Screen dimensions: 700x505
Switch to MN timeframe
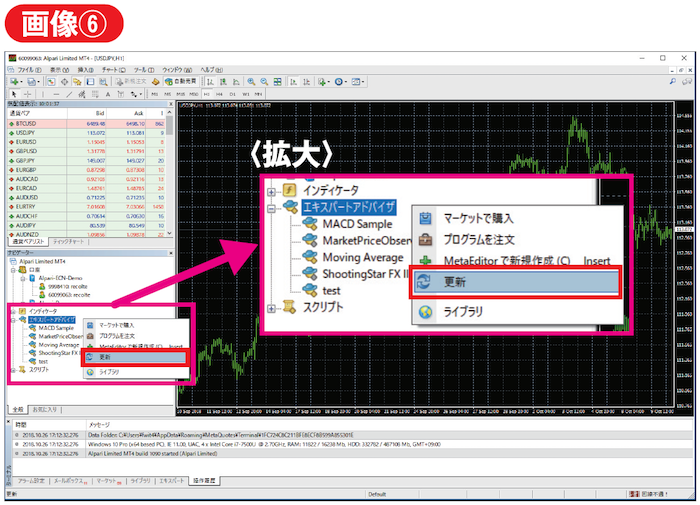pyautogui.click(x=258, y=94)
